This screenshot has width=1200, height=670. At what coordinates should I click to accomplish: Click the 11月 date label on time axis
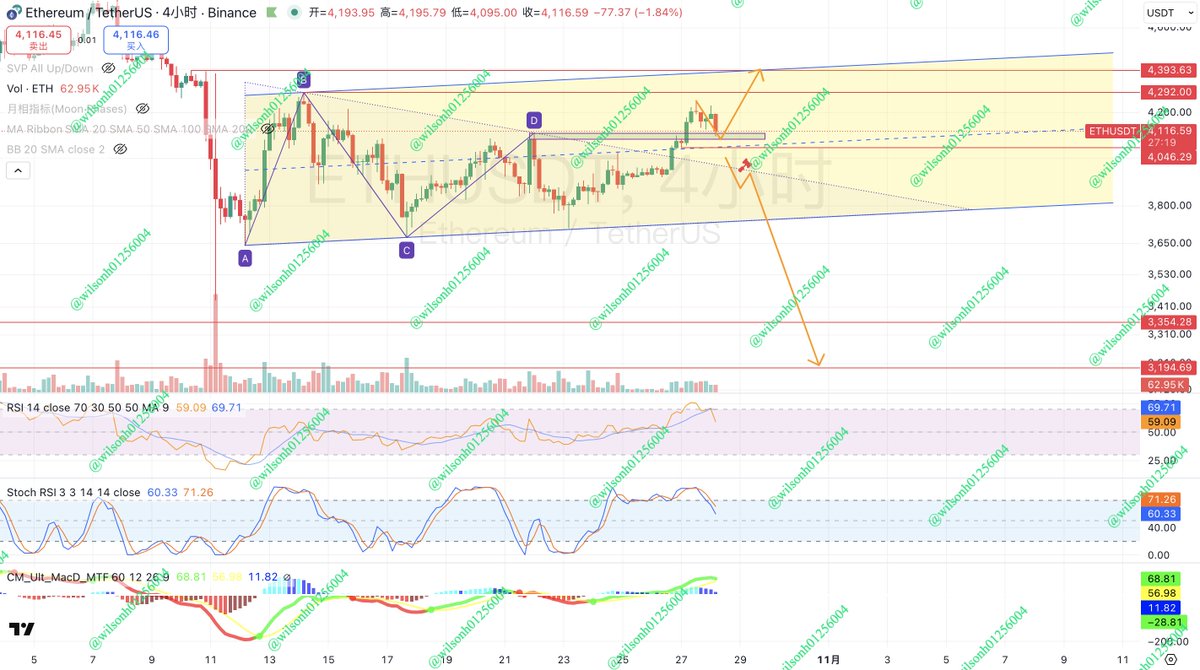[829, 659]
